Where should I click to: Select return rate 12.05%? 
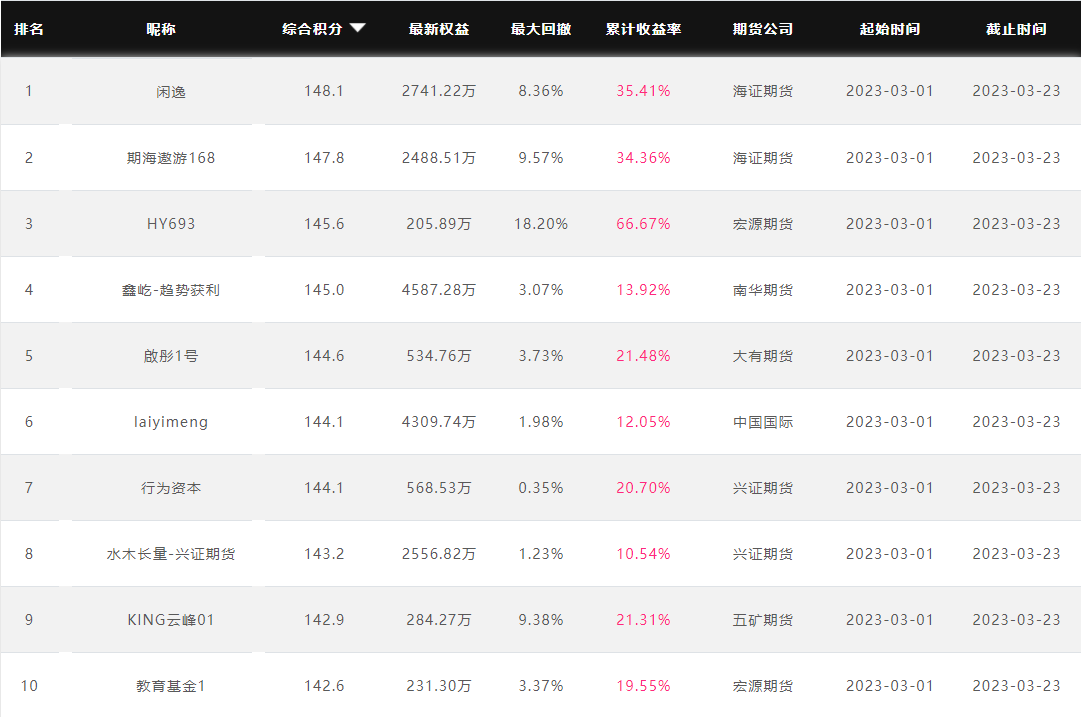click(643, 422)
